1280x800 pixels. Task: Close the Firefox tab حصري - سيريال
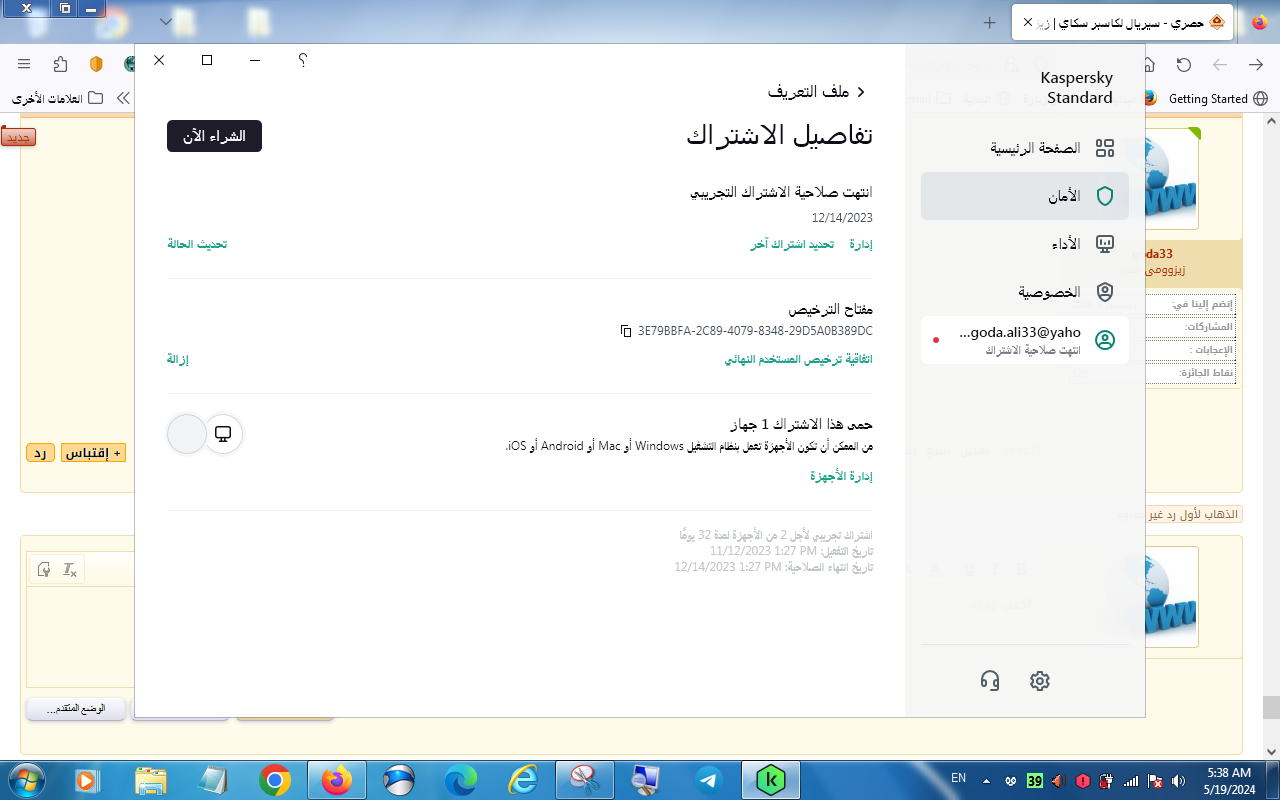(x=1028, y=22)
